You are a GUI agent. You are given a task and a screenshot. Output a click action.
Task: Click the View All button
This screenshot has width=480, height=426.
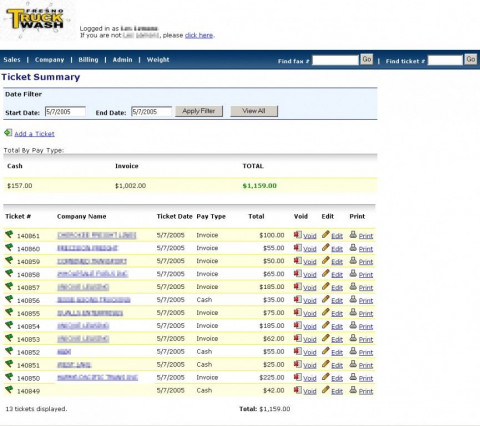pyautogui.click(x=254, y=111)
